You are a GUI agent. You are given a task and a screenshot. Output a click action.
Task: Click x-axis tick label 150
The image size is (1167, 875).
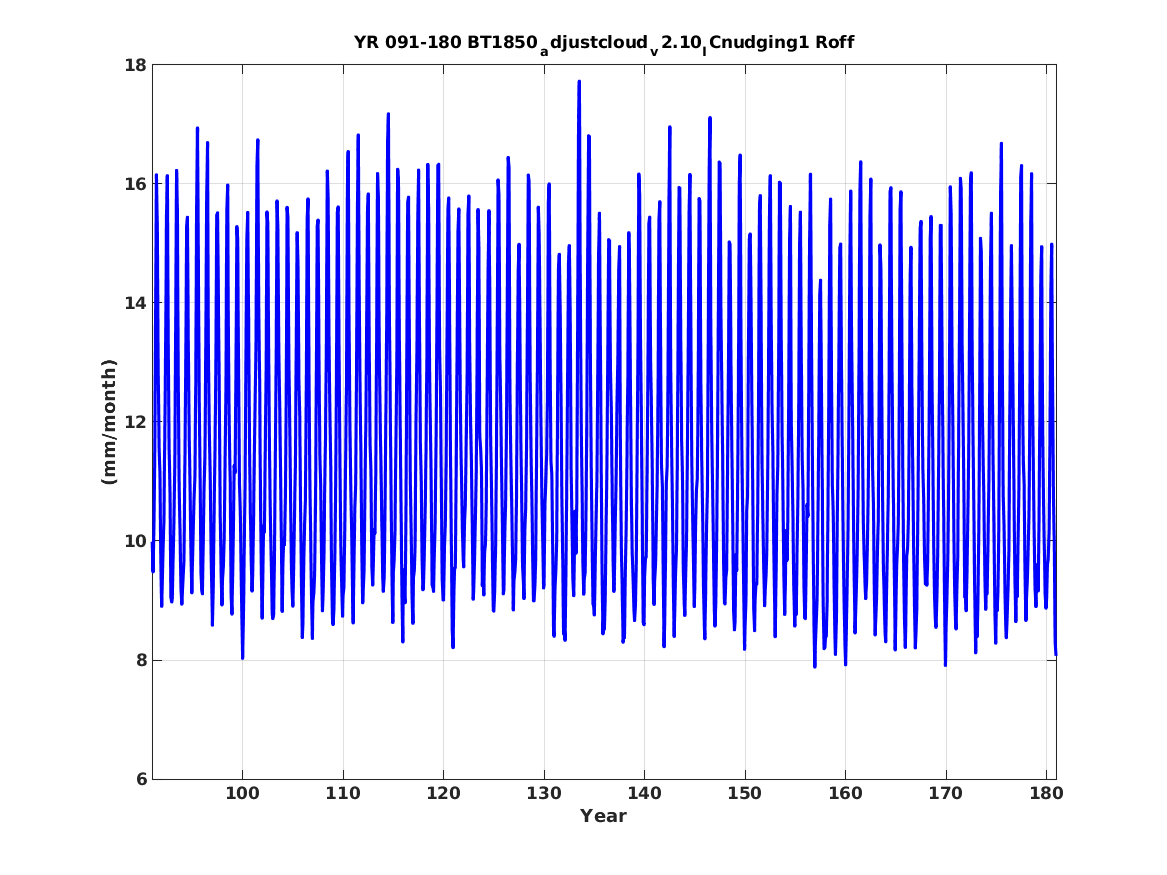tap(744, 794)
